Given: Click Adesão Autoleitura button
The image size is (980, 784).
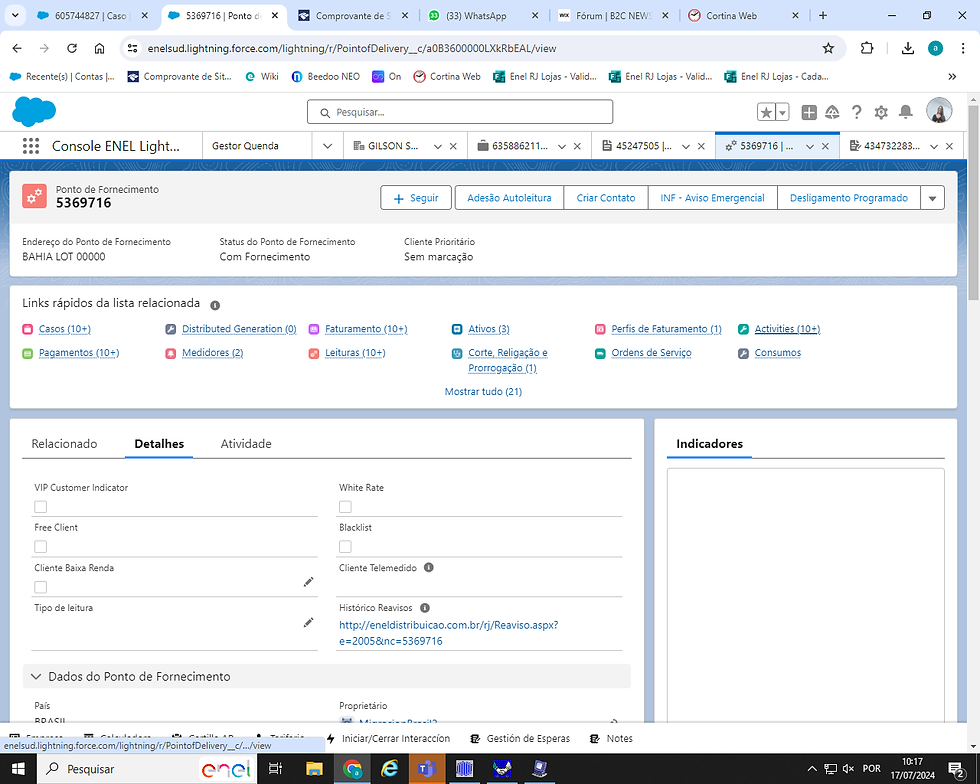Looking at the screenshot, I should pos(509,198).
